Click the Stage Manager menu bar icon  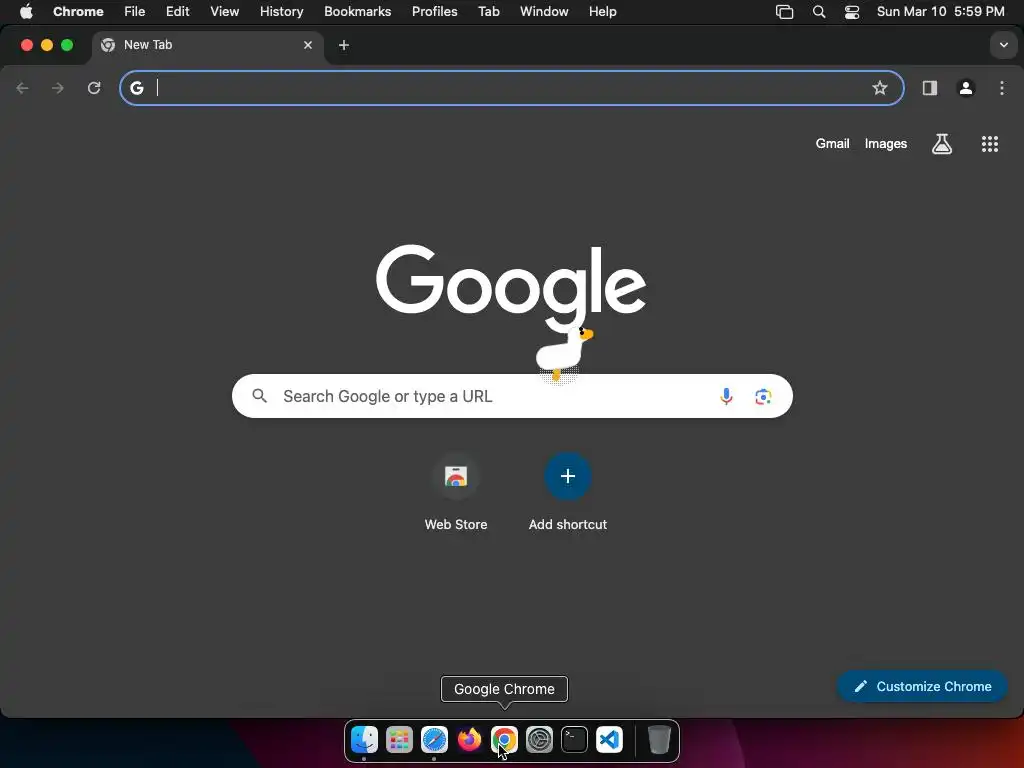784,12
